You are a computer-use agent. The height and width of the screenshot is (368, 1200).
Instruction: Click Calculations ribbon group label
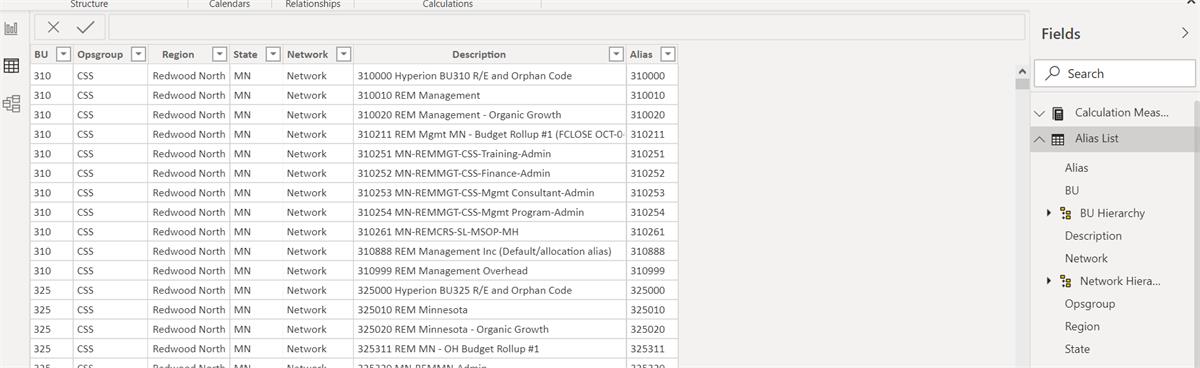(x=447, y=4)
